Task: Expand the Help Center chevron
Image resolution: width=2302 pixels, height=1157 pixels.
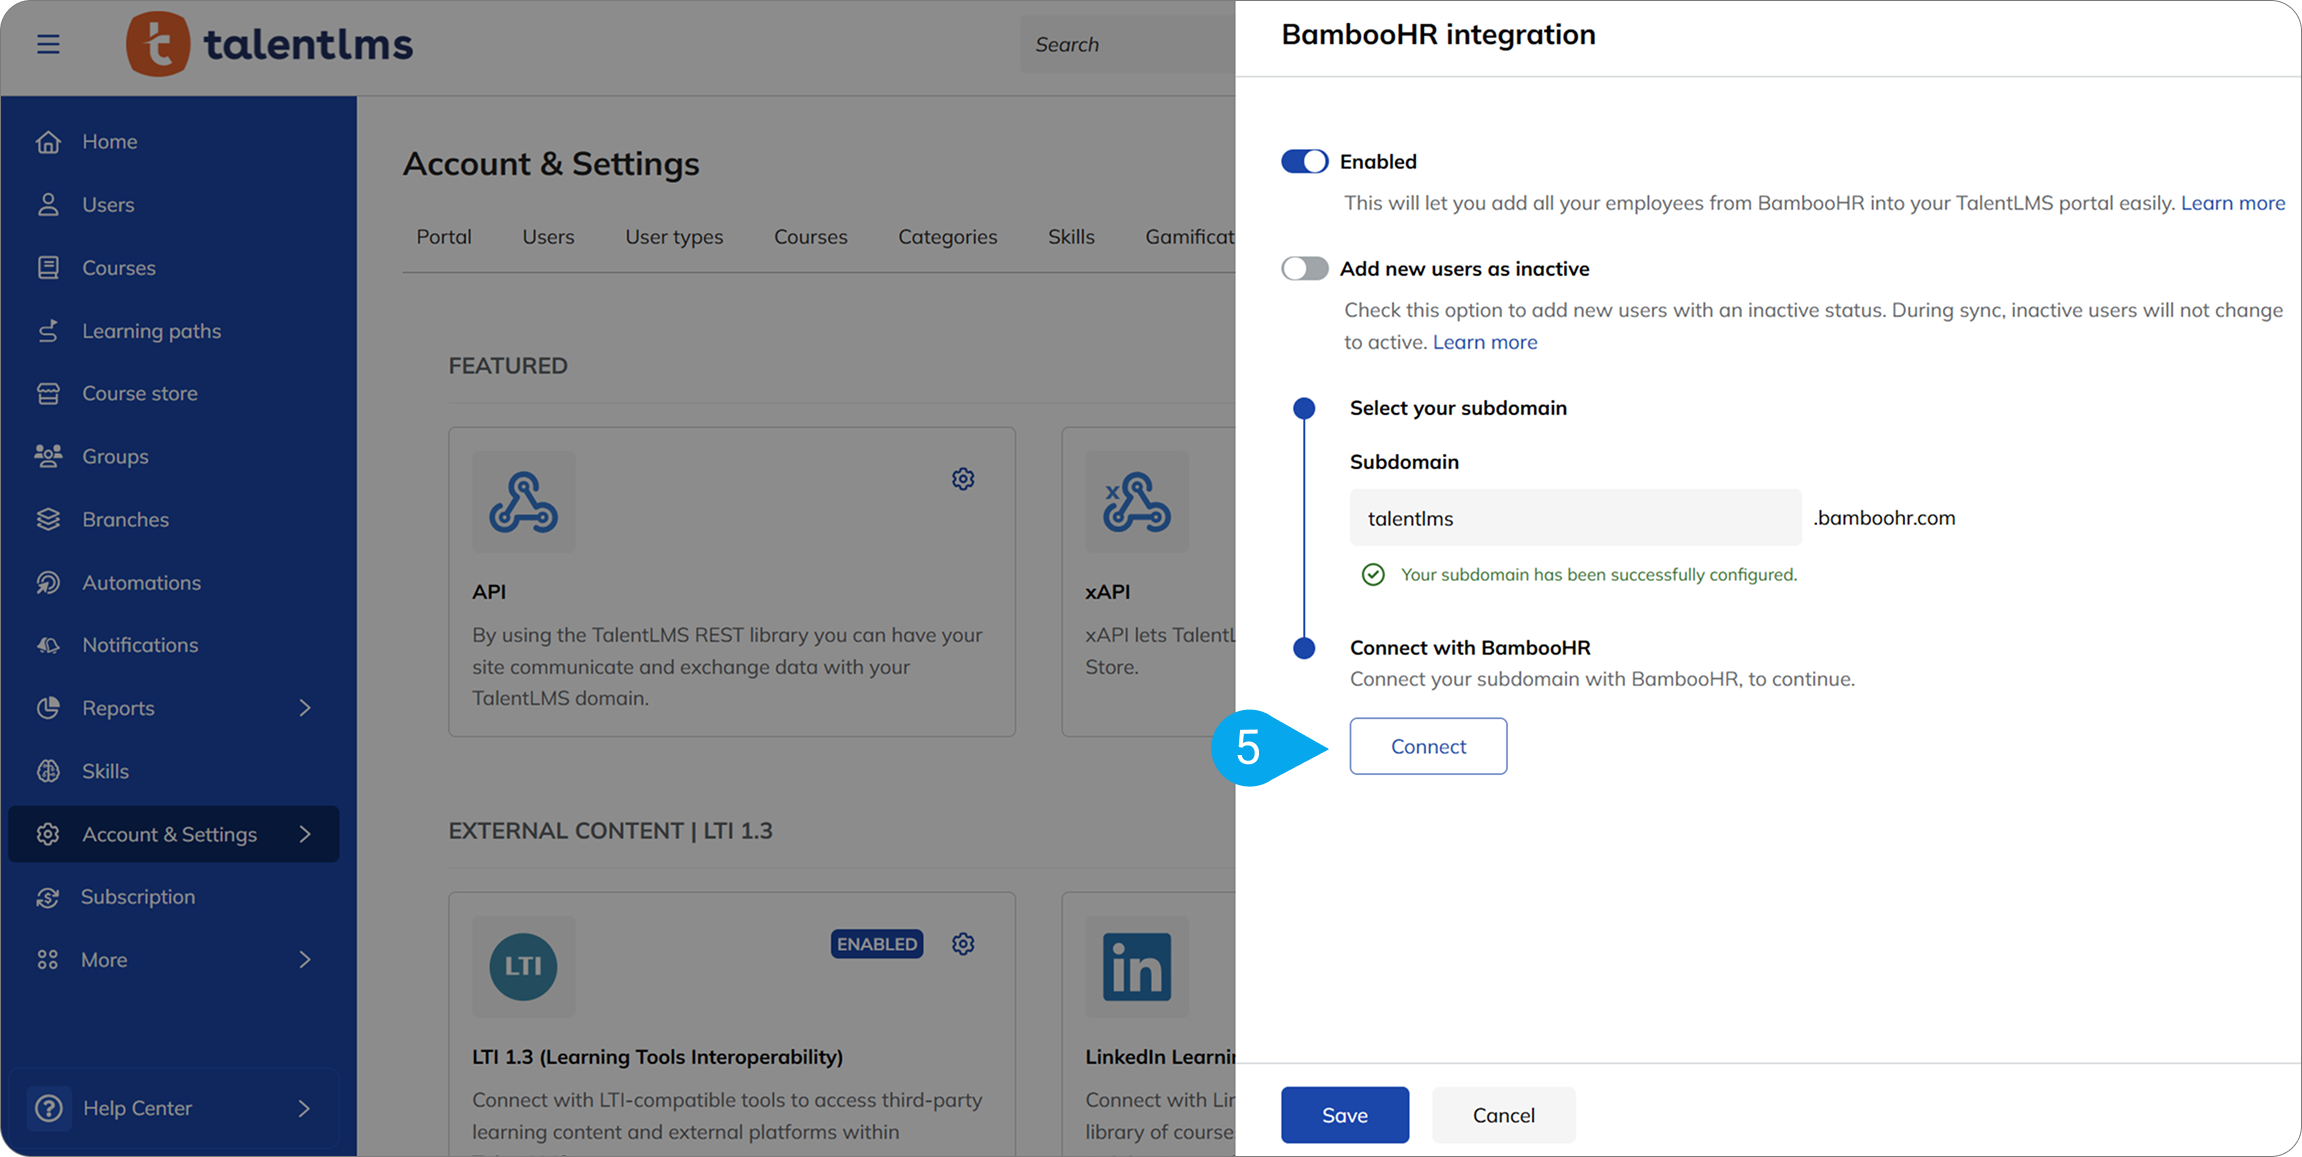Action: [305, 1108]
